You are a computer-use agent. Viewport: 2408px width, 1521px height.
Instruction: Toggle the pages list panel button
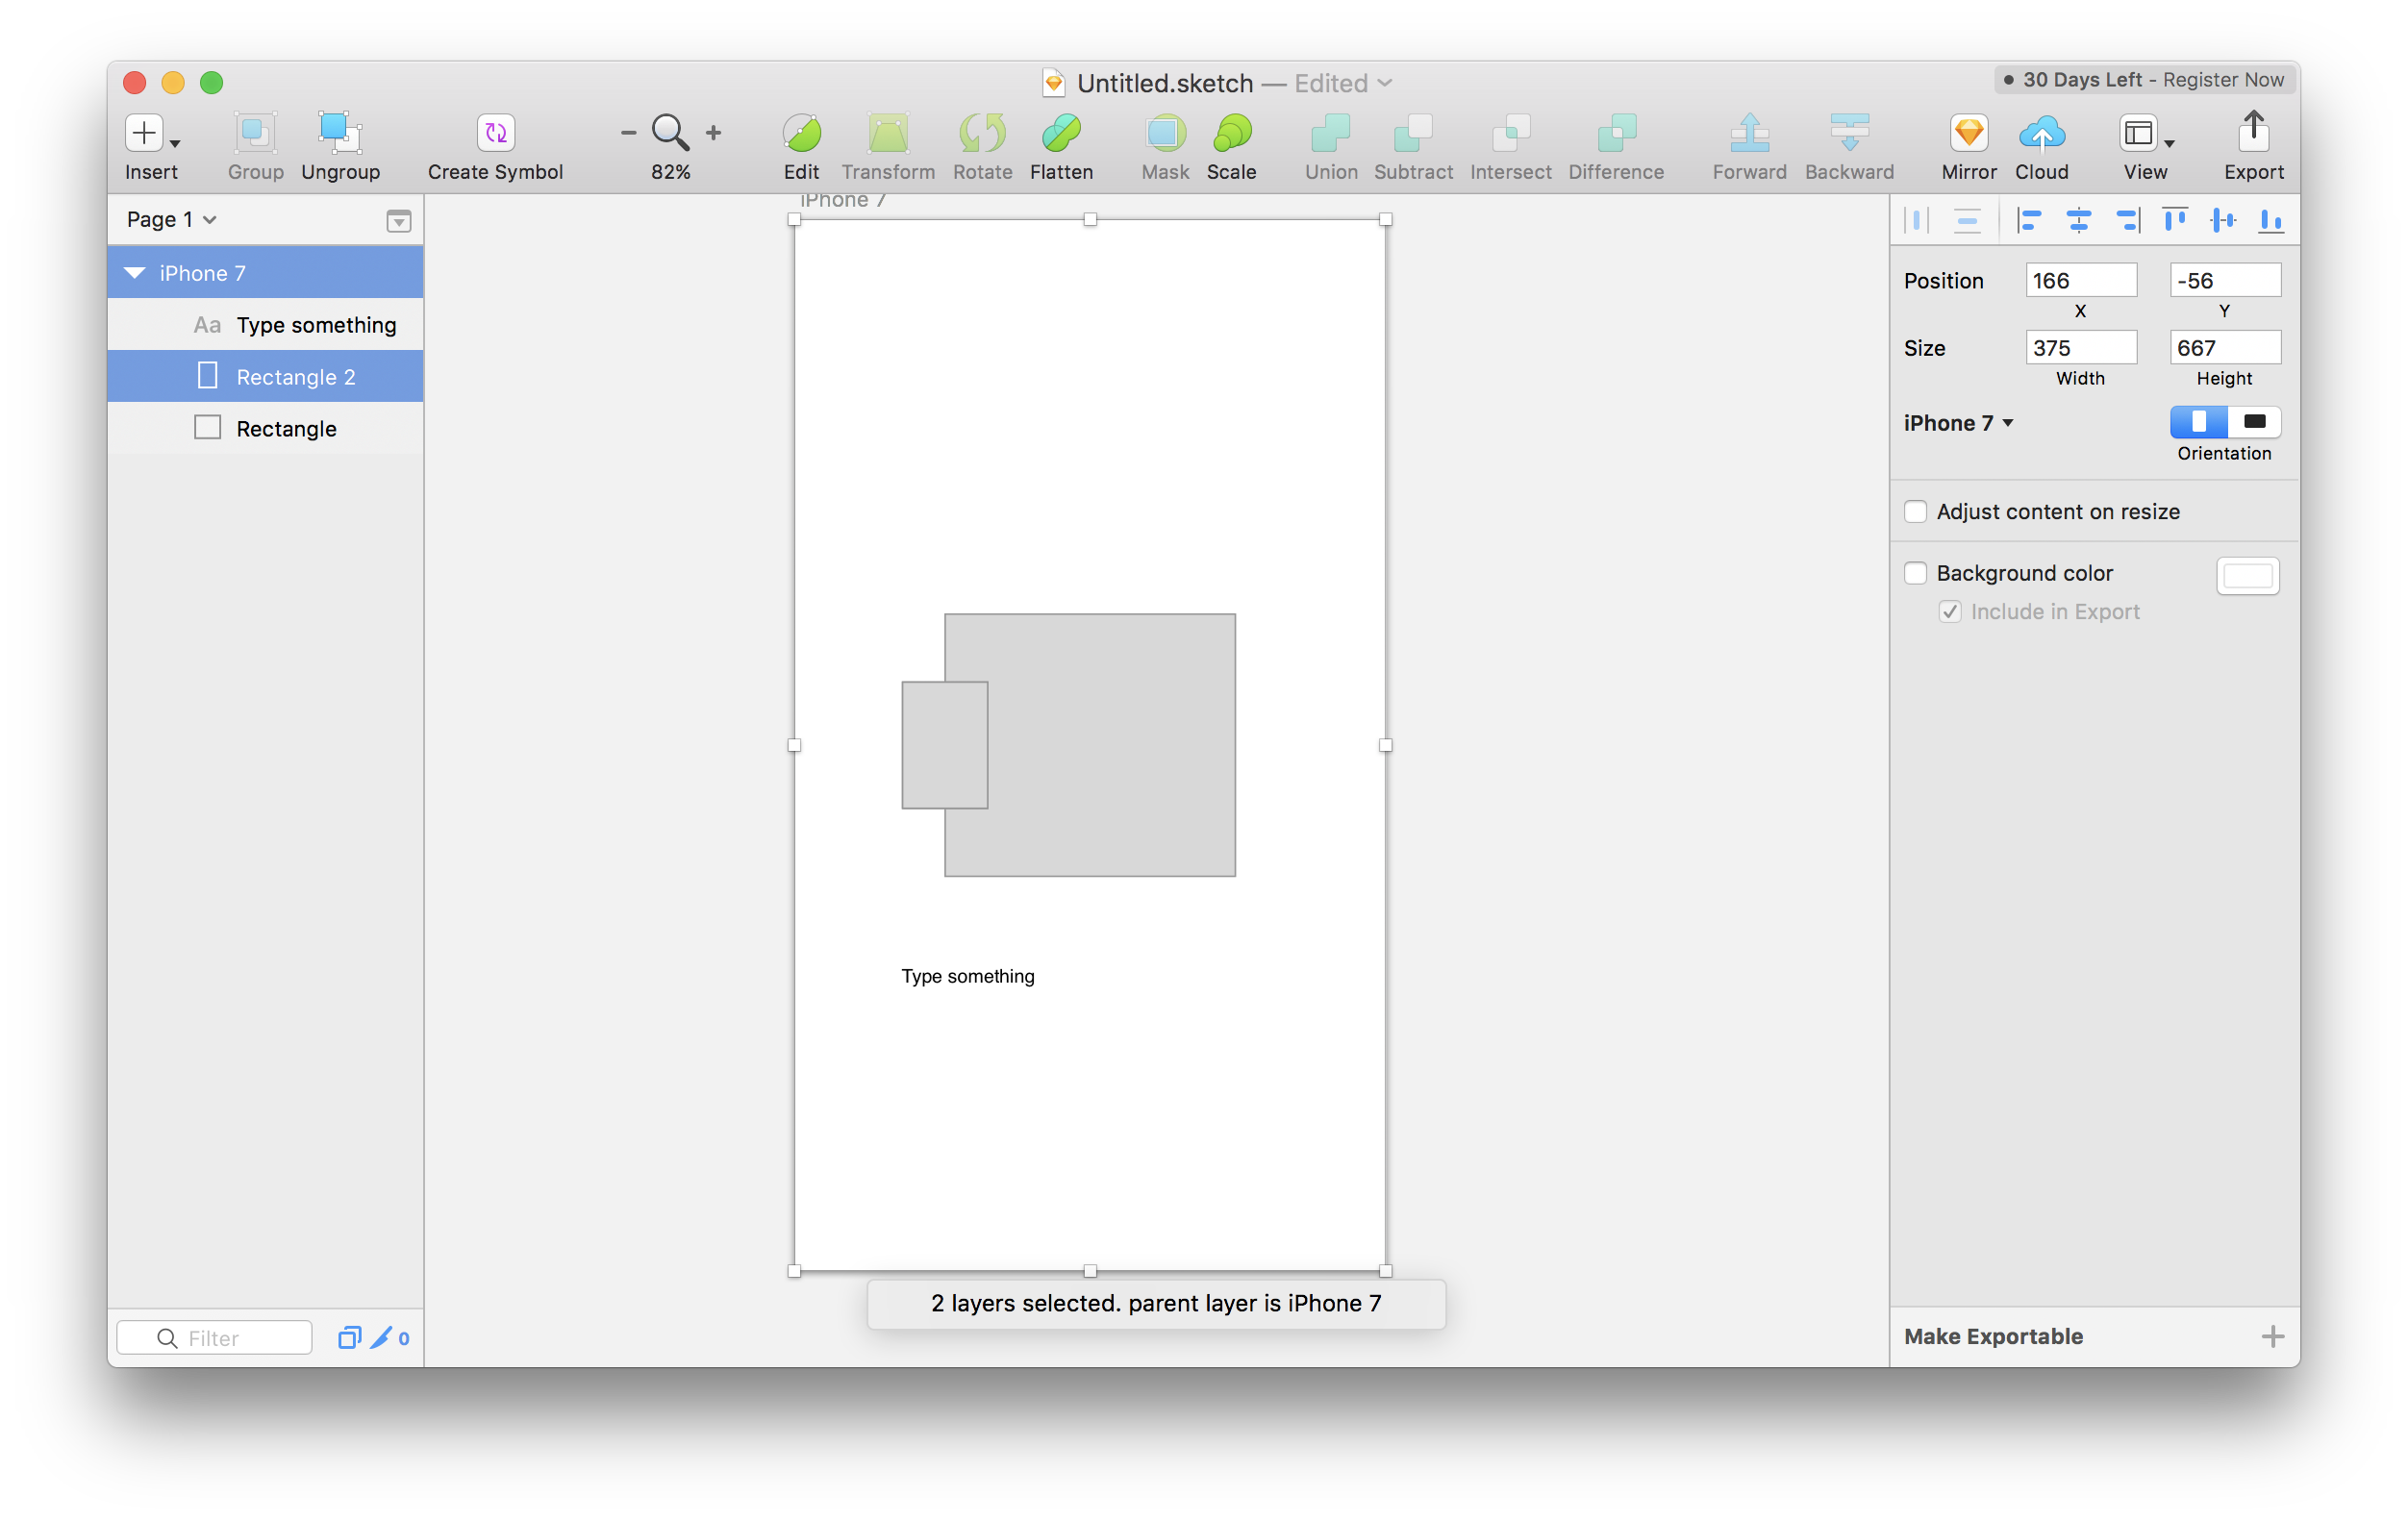click(398, 221)
